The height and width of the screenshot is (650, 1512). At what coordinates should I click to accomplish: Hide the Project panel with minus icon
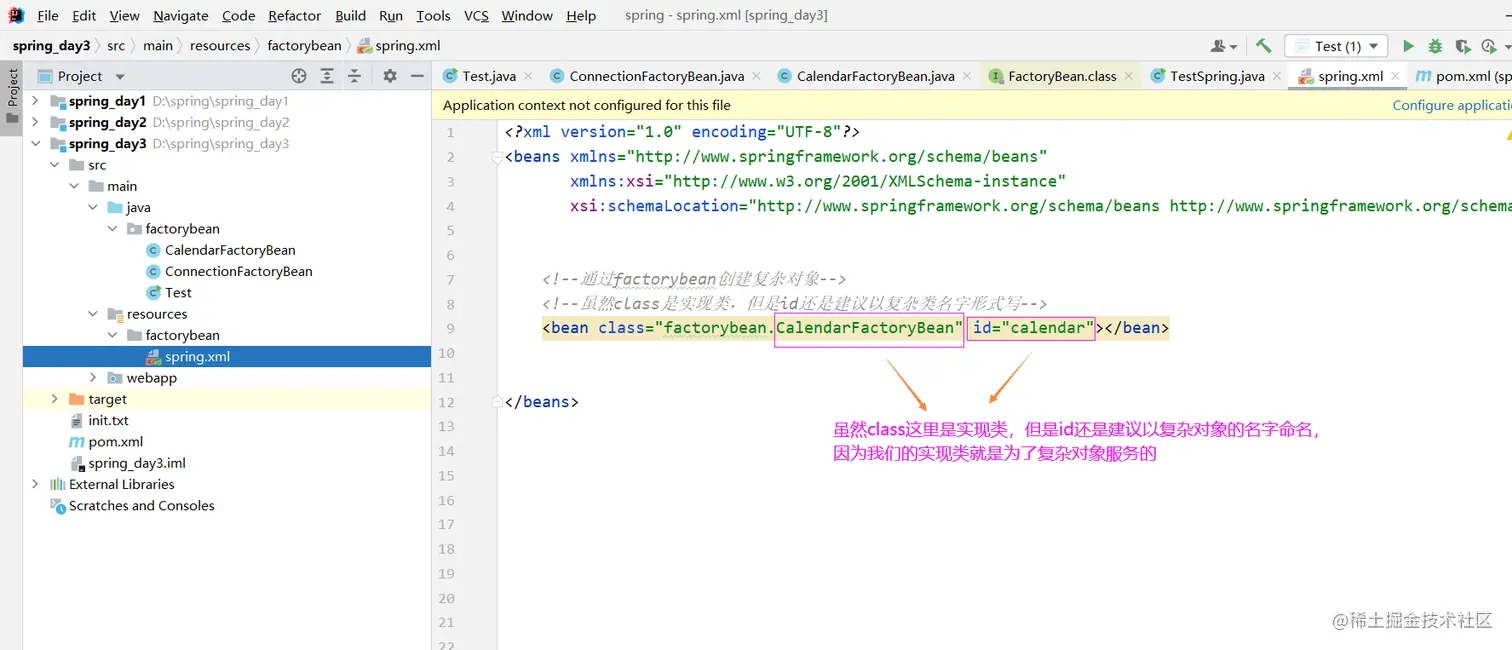coord(417,76)
